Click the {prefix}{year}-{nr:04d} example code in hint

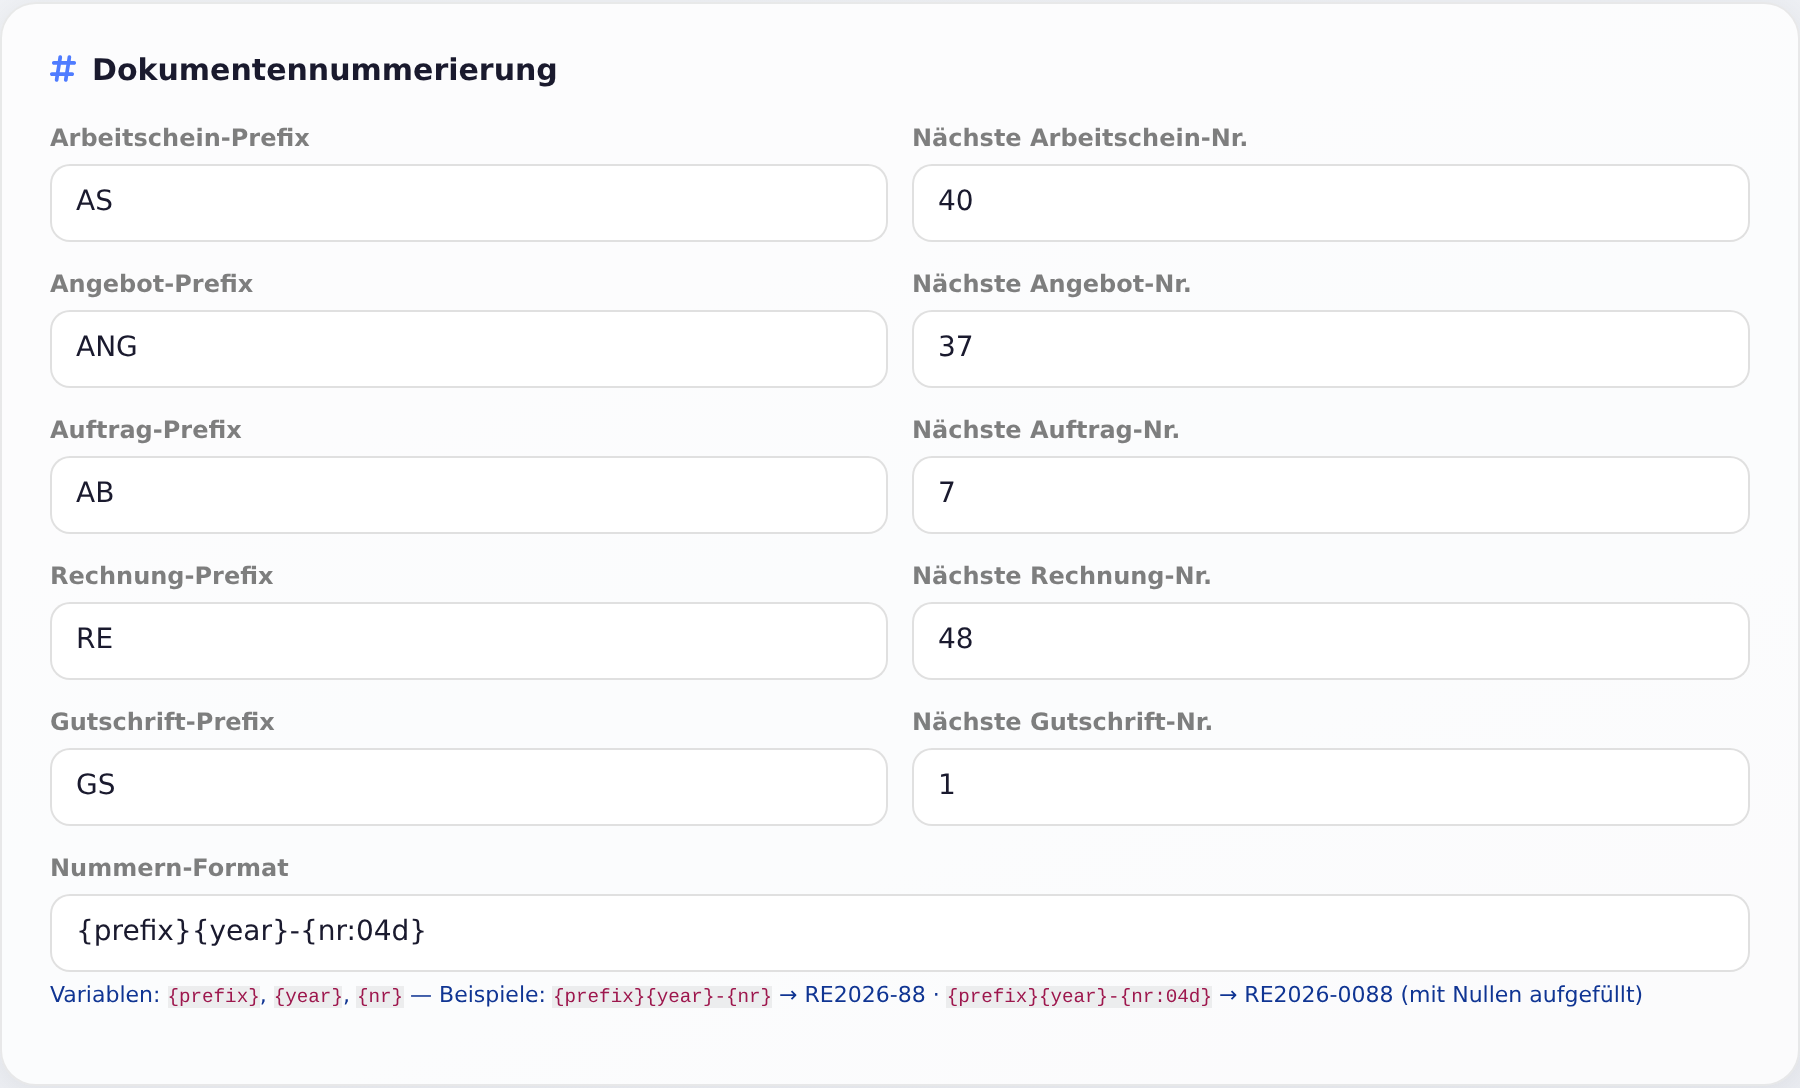pyautogui.click(x=1079, y=996)
